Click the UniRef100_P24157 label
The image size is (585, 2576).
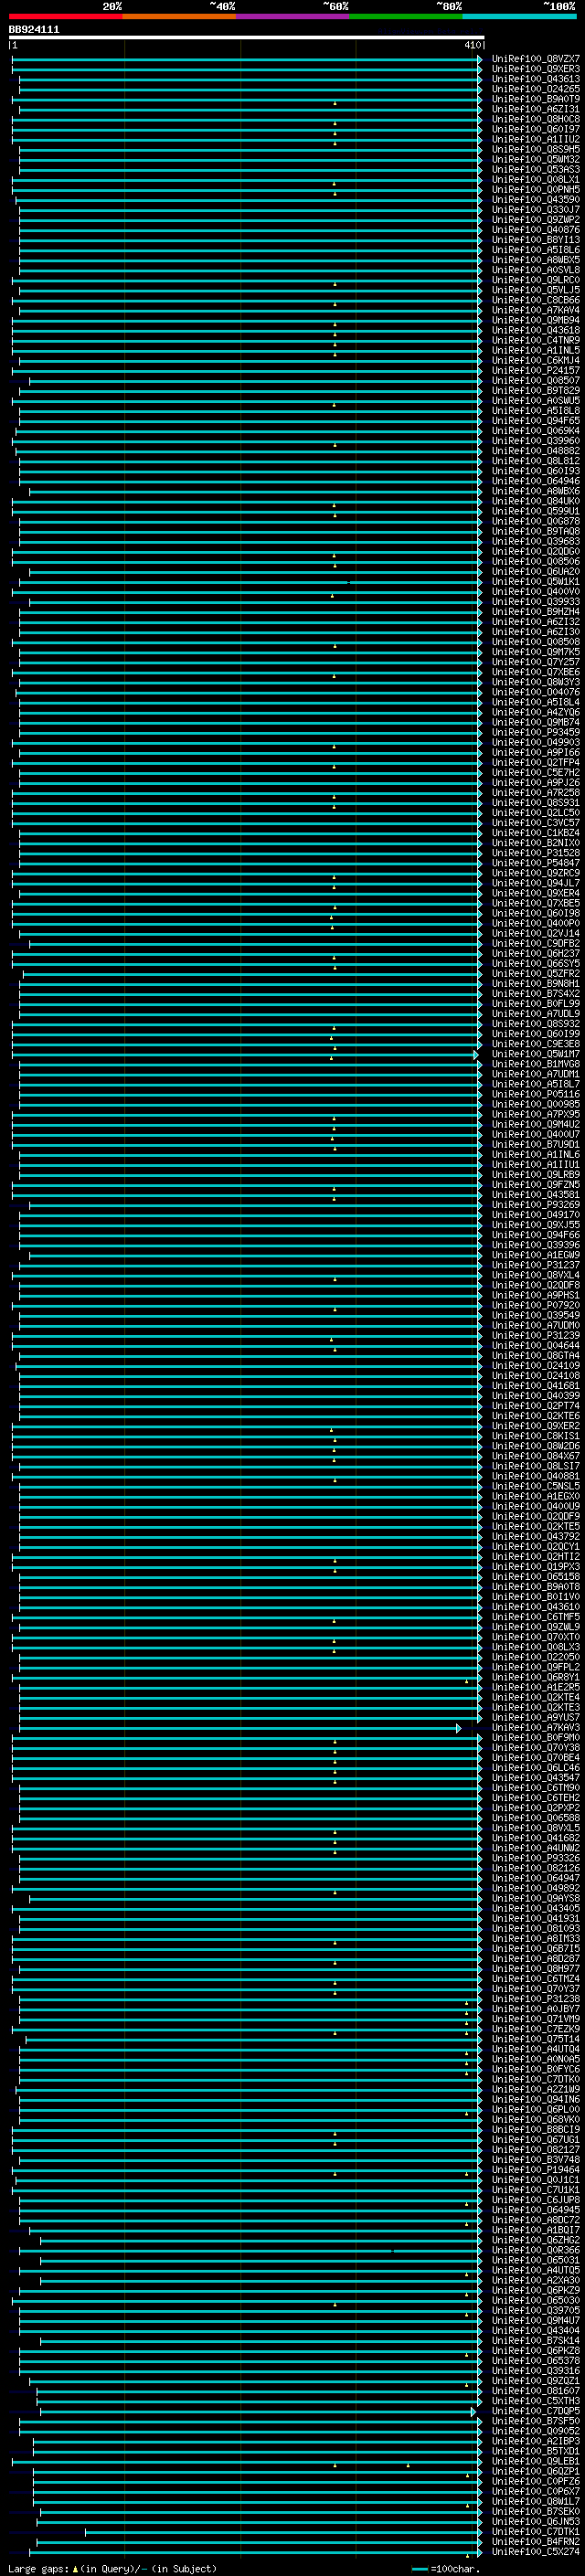tap(536, 370)
